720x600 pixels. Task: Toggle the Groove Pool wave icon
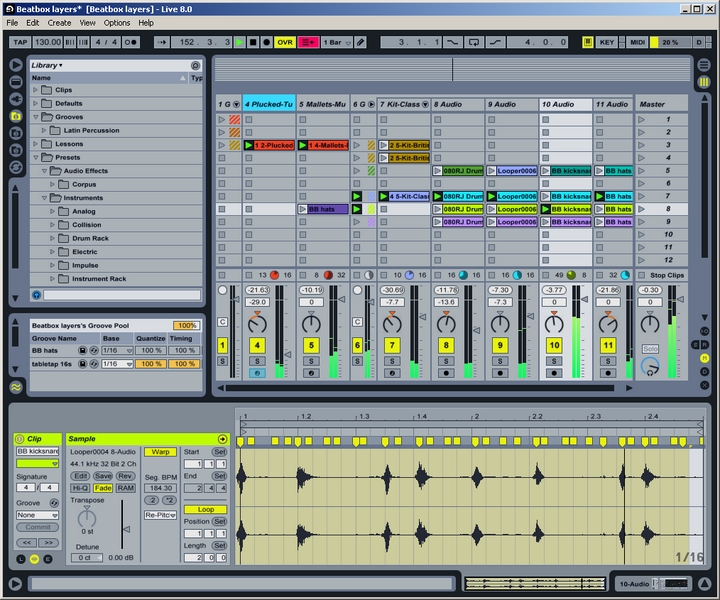pos(16,387)
